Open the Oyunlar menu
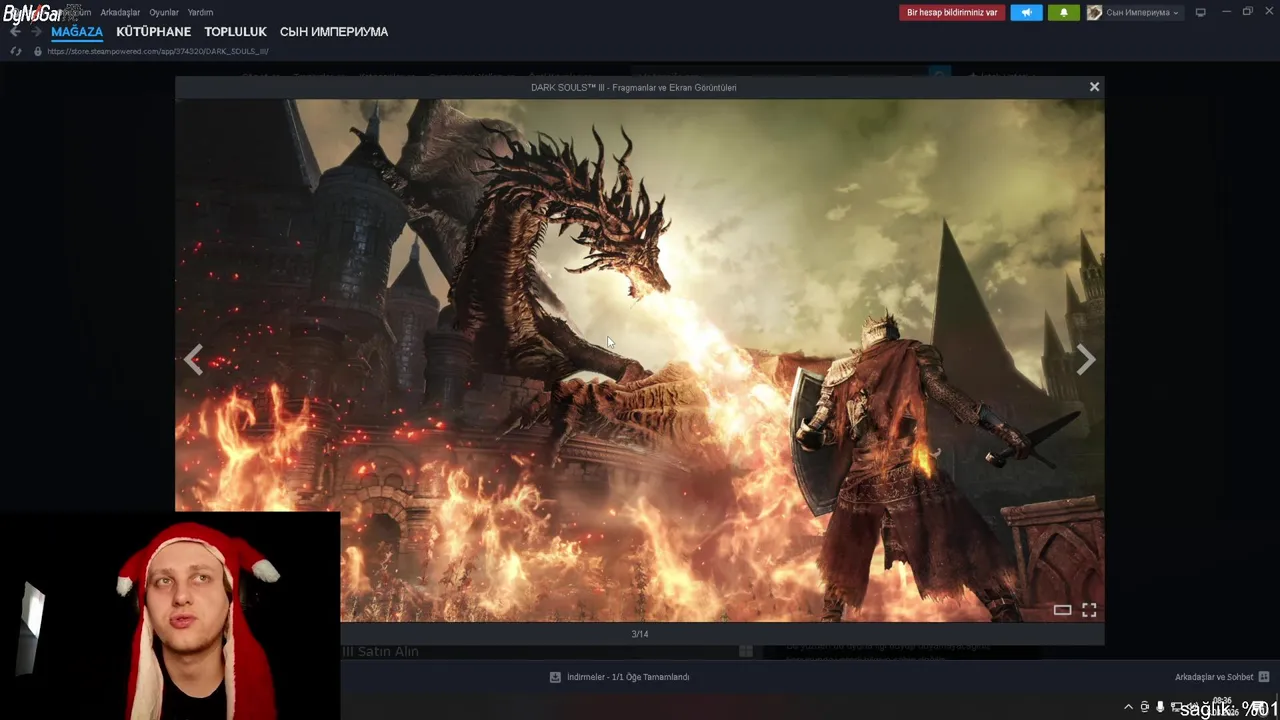The image size is (1280, 720). 164,12
